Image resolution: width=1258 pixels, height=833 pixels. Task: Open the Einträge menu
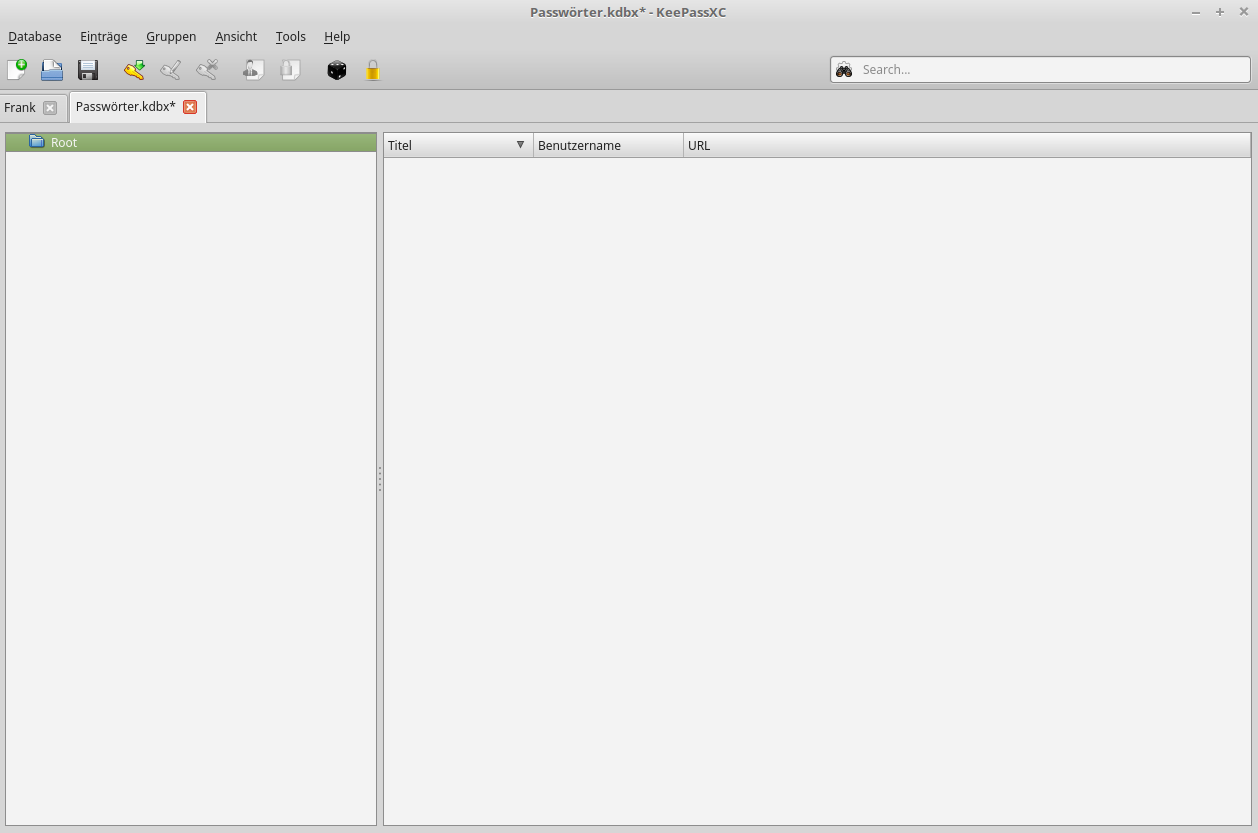tap(104, 37)
